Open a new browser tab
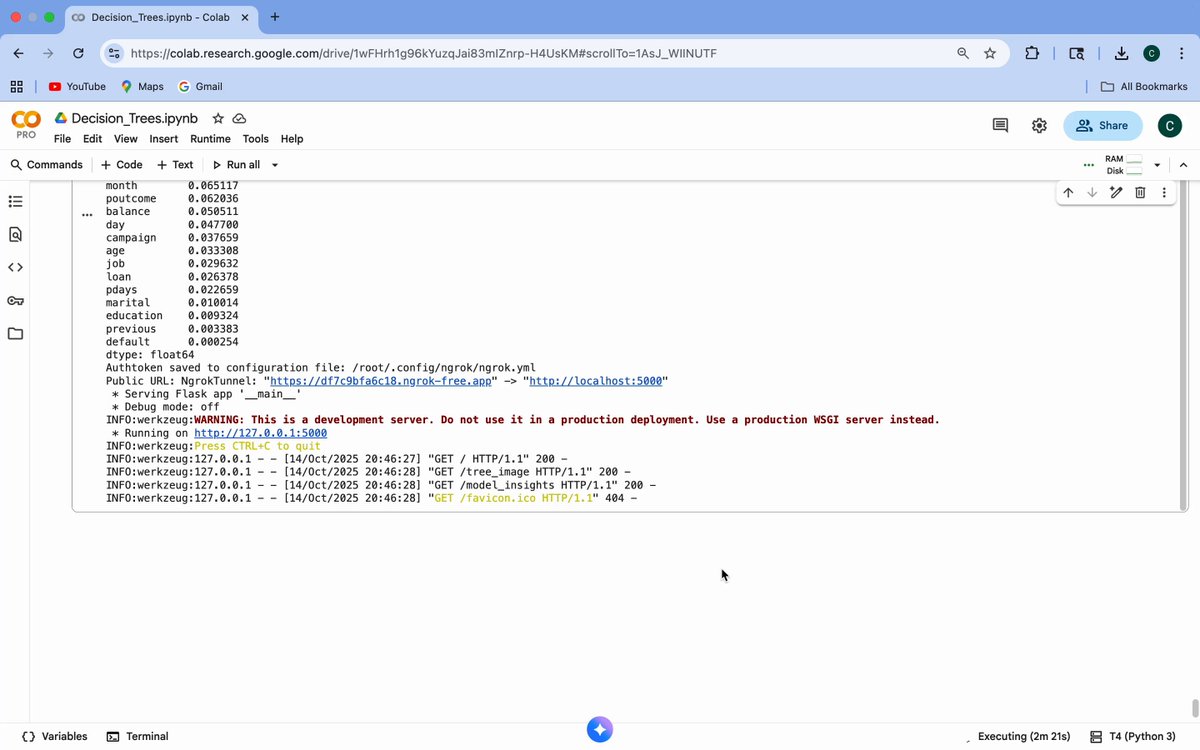 tap(275, 17)
